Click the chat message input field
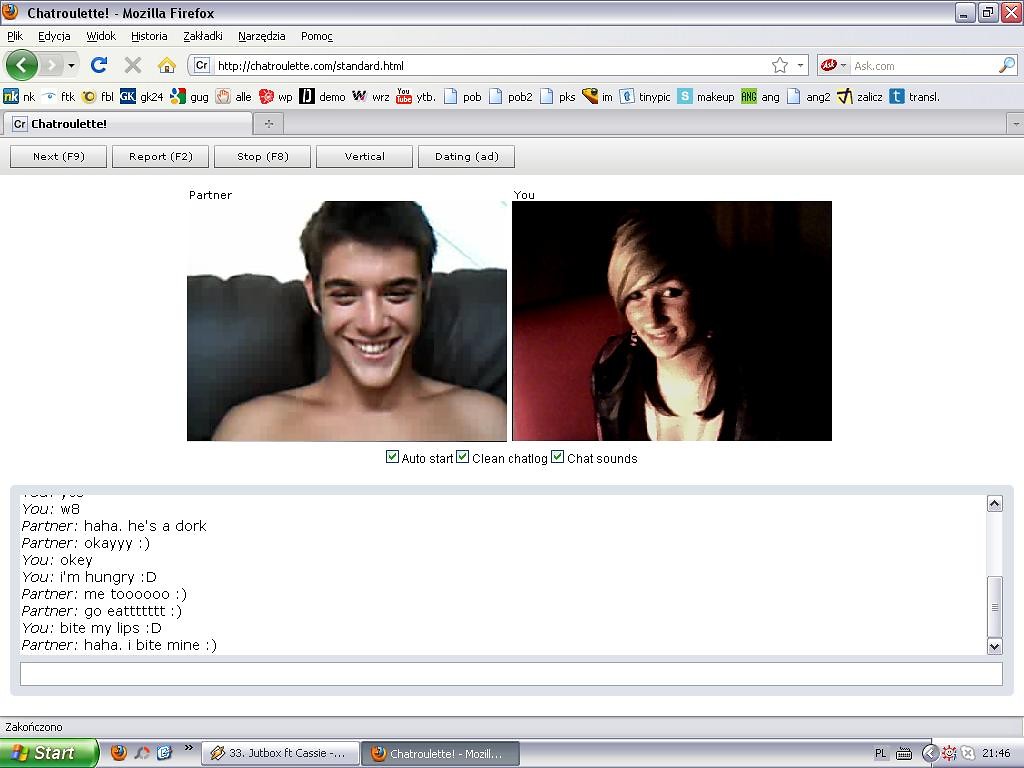Viewport: 1024px width, 768px height. coord(511,674)
